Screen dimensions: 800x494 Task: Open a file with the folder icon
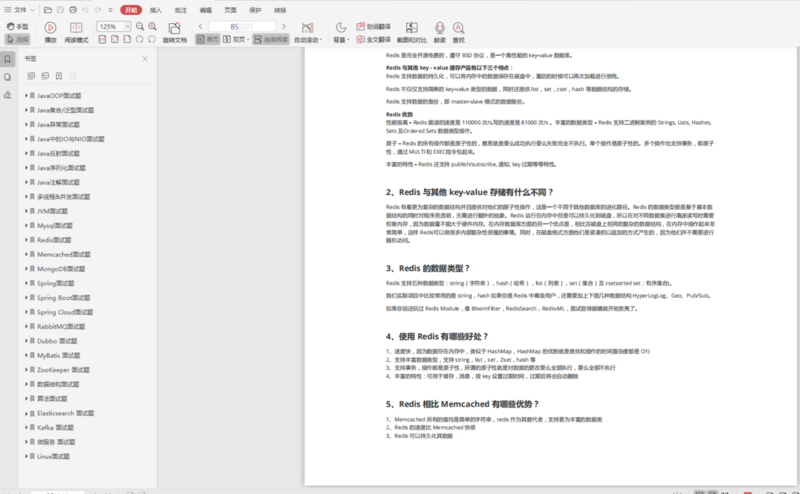[47, 10]
